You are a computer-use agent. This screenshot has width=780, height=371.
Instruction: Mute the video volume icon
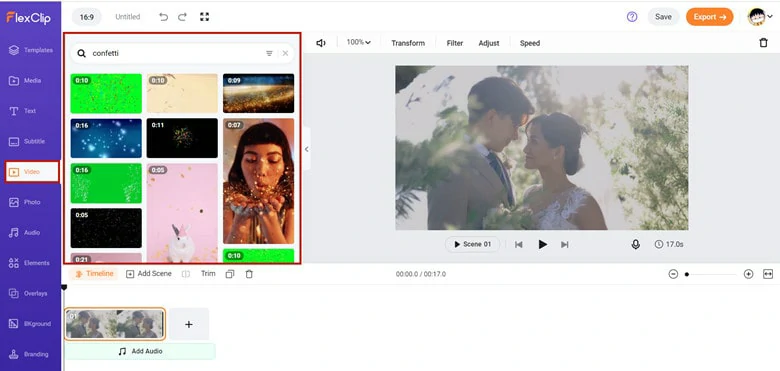[x=321, y=43]
